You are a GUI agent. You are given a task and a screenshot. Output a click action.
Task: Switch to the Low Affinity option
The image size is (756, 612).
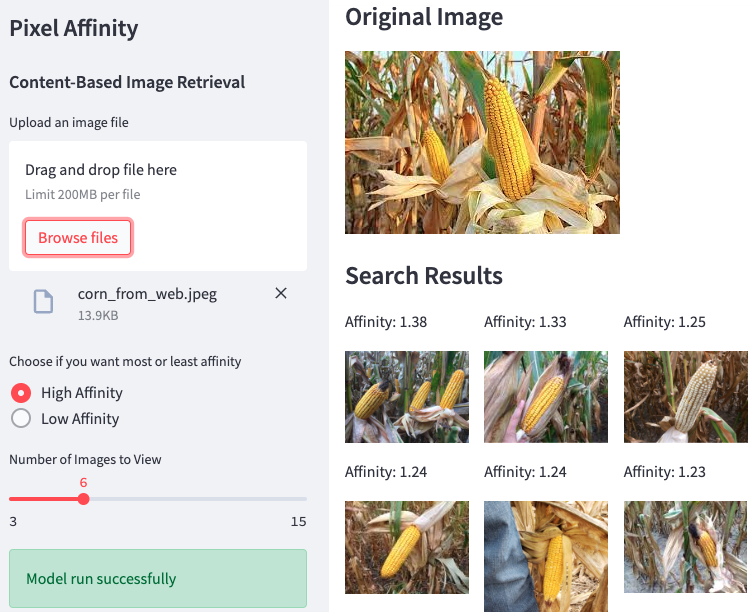pyautogui.click(x=20, y=419)
